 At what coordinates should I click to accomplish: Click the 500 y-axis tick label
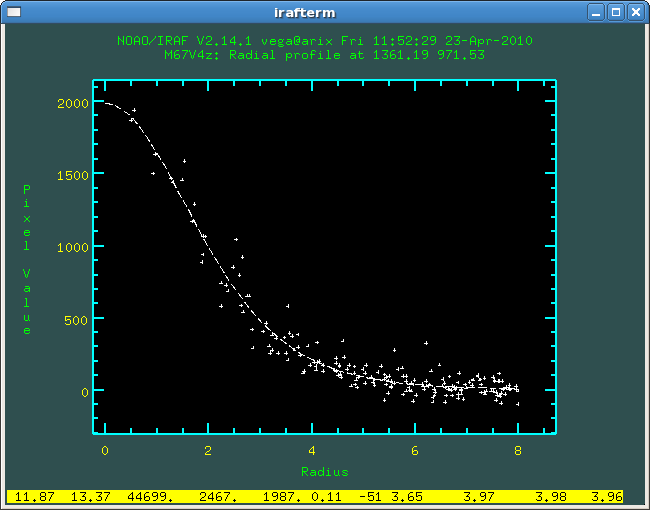[76, 320]
